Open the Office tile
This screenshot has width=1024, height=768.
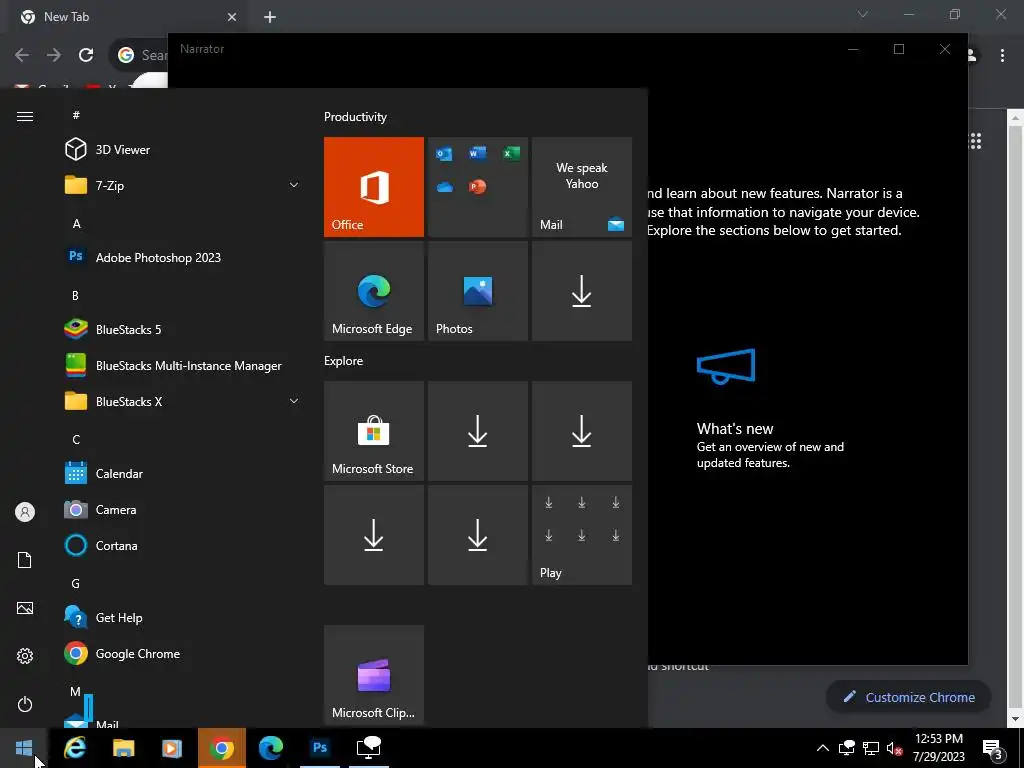coord(374,187)
